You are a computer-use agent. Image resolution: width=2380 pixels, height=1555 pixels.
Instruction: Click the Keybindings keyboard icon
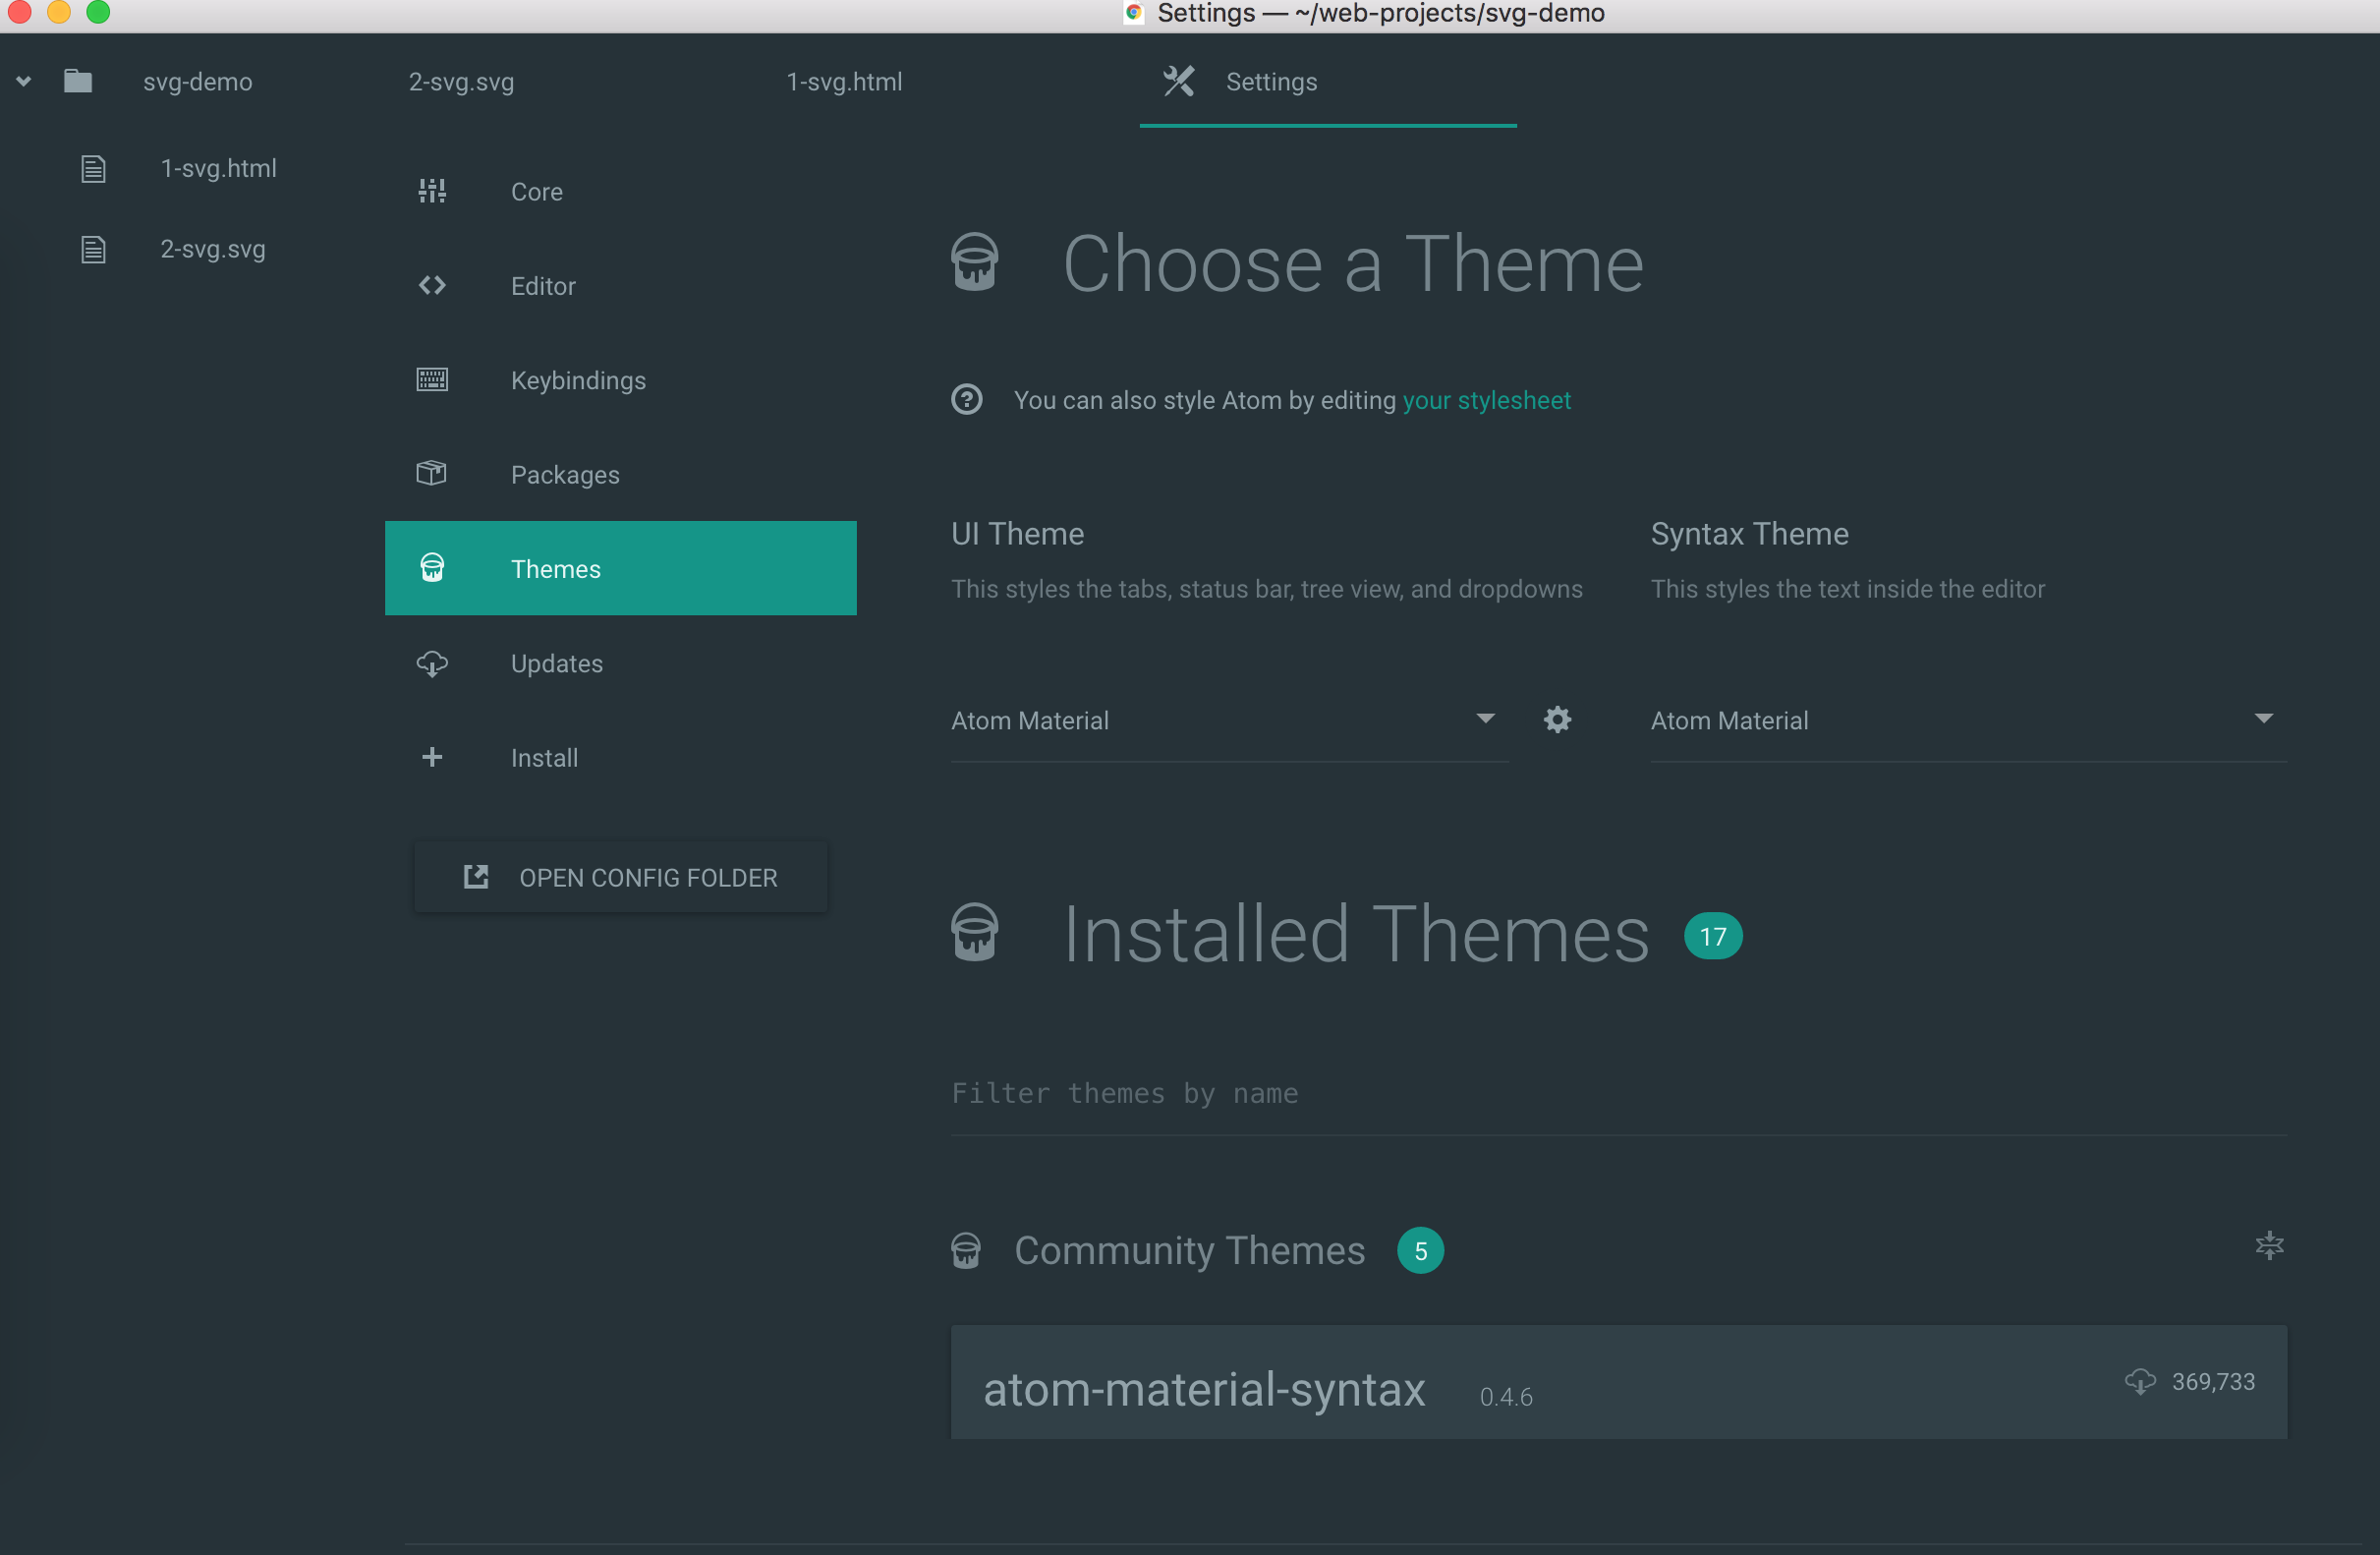(x=432, y=380)
